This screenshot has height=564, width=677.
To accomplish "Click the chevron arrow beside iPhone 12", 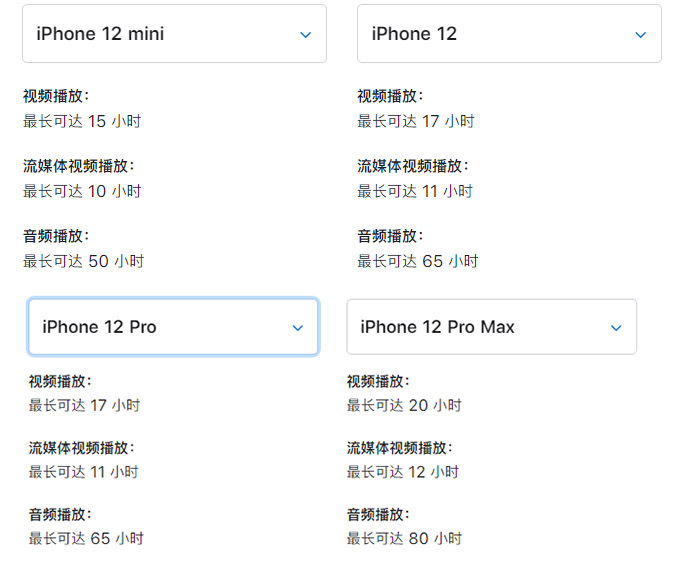I will (640, 35).
